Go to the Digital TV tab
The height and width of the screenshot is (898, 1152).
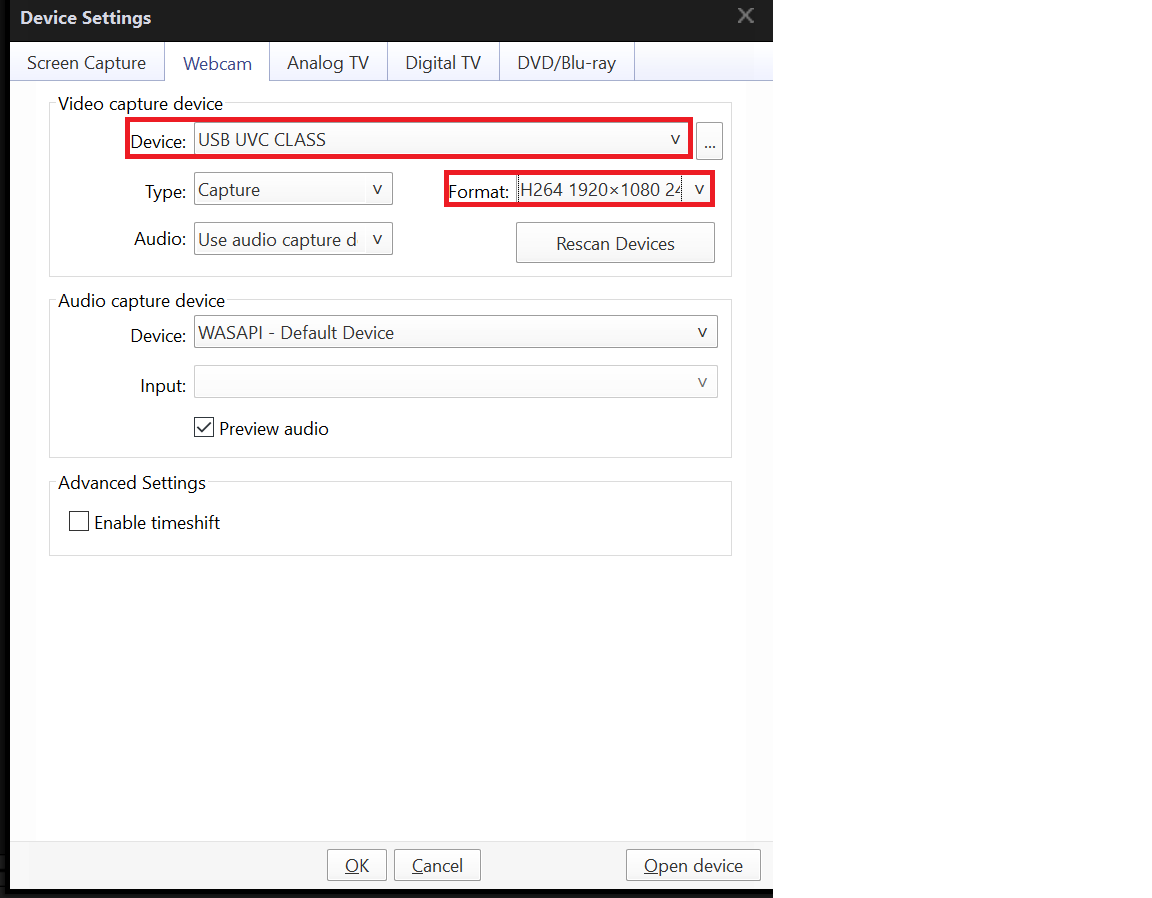coord(443,63)
